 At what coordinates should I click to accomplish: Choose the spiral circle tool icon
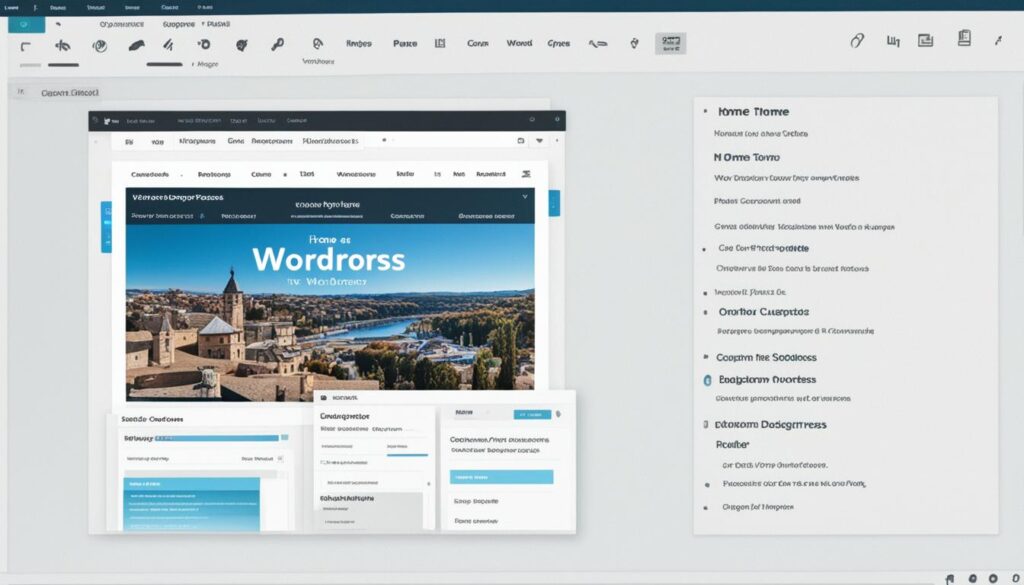(100, 46)
